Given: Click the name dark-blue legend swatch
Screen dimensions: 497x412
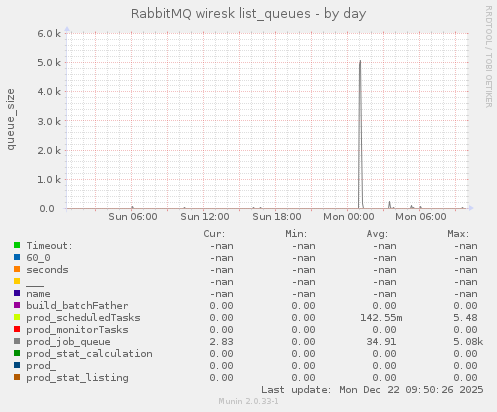Looking at the screenshot, I should click(17, 293).
